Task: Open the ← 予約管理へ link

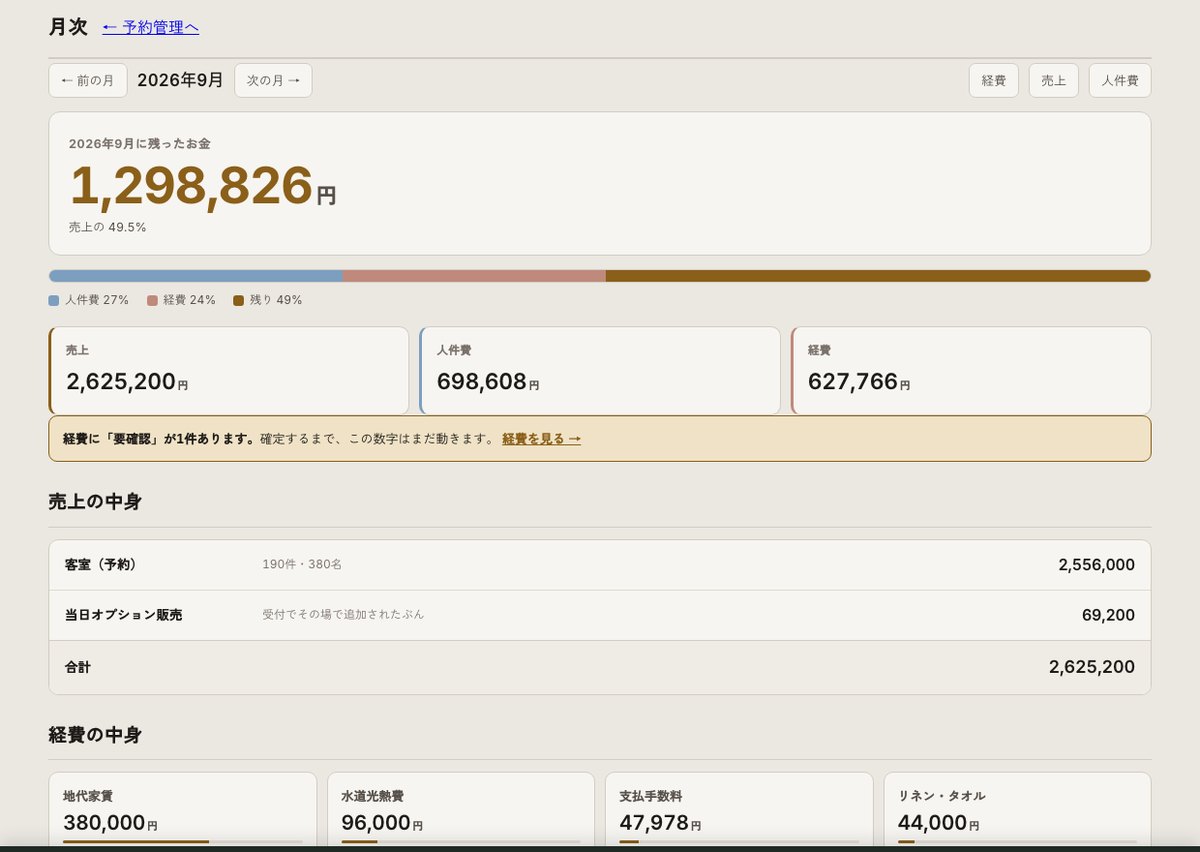Action: click(x=151, y=28)
